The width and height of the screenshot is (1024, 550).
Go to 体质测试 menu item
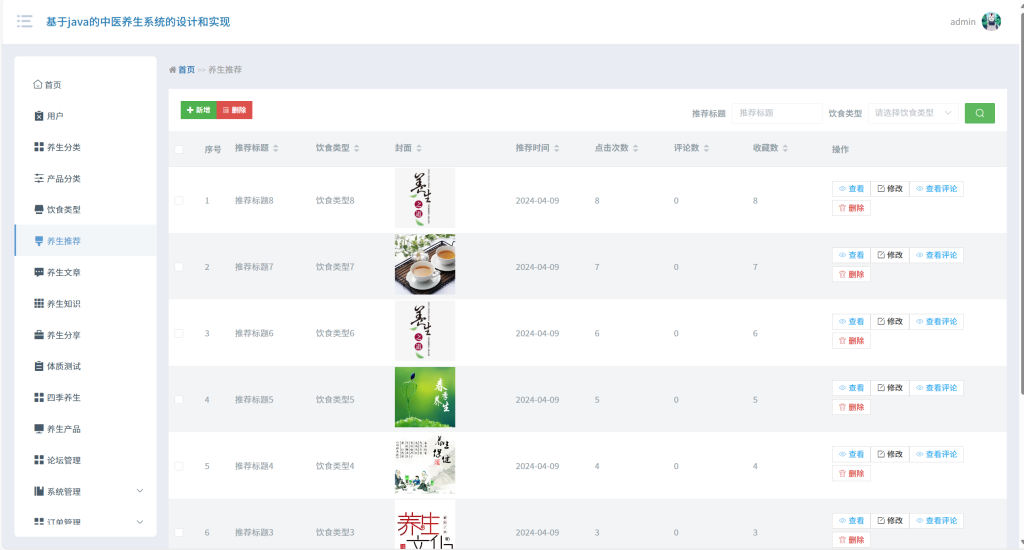(x=86, y=366)
